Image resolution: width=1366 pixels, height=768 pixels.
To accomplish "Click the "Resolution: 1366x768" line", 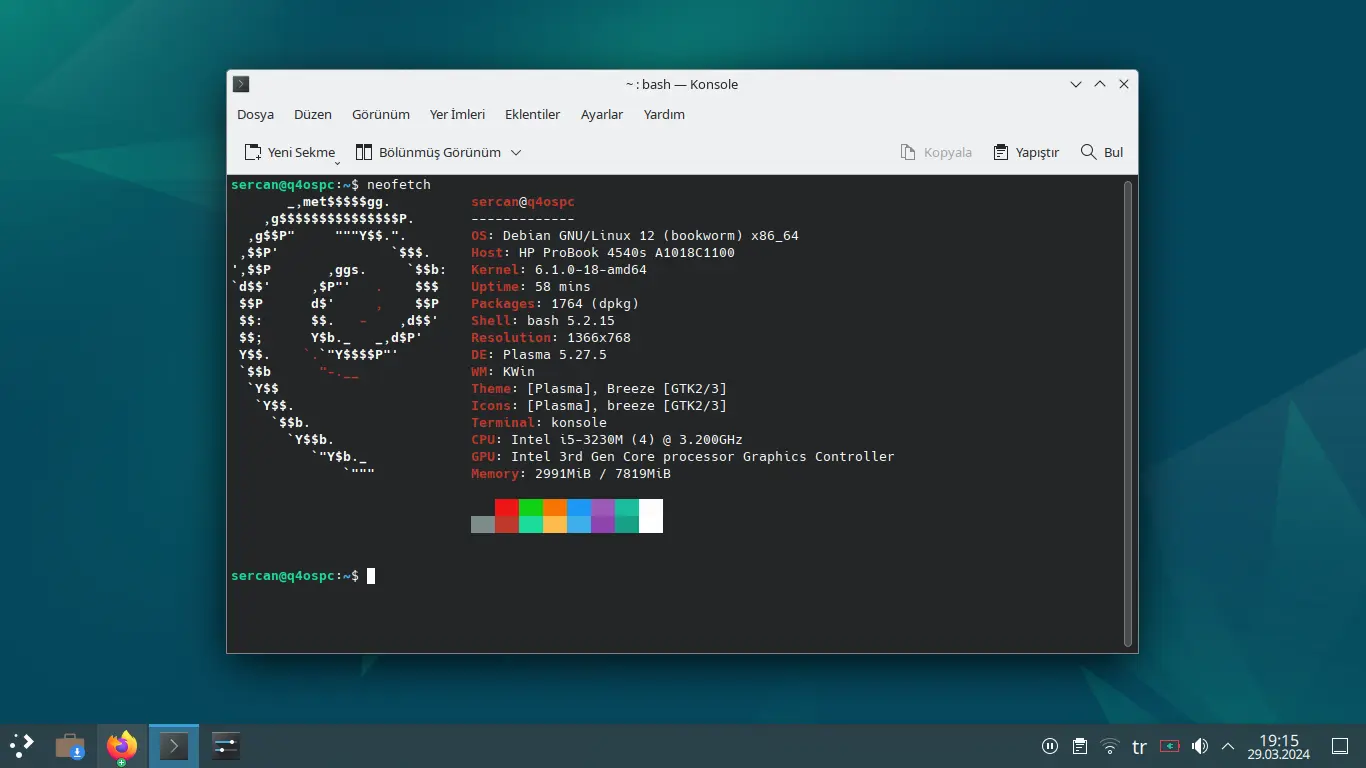I will (x=551, y=338).
